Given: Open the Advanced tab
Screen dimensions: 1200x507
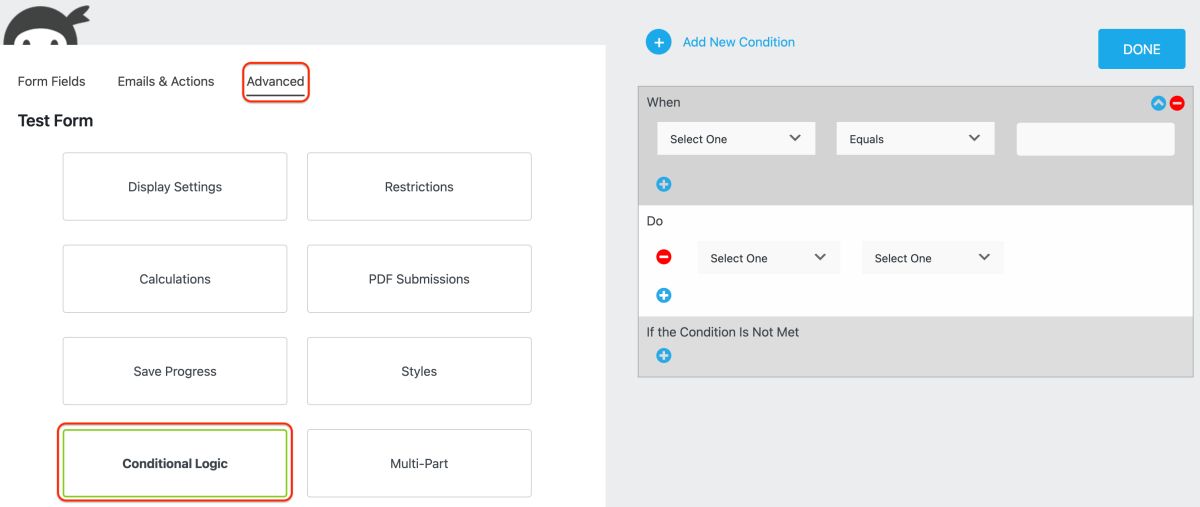Looking at the screenshot, I should pos(275,82).
